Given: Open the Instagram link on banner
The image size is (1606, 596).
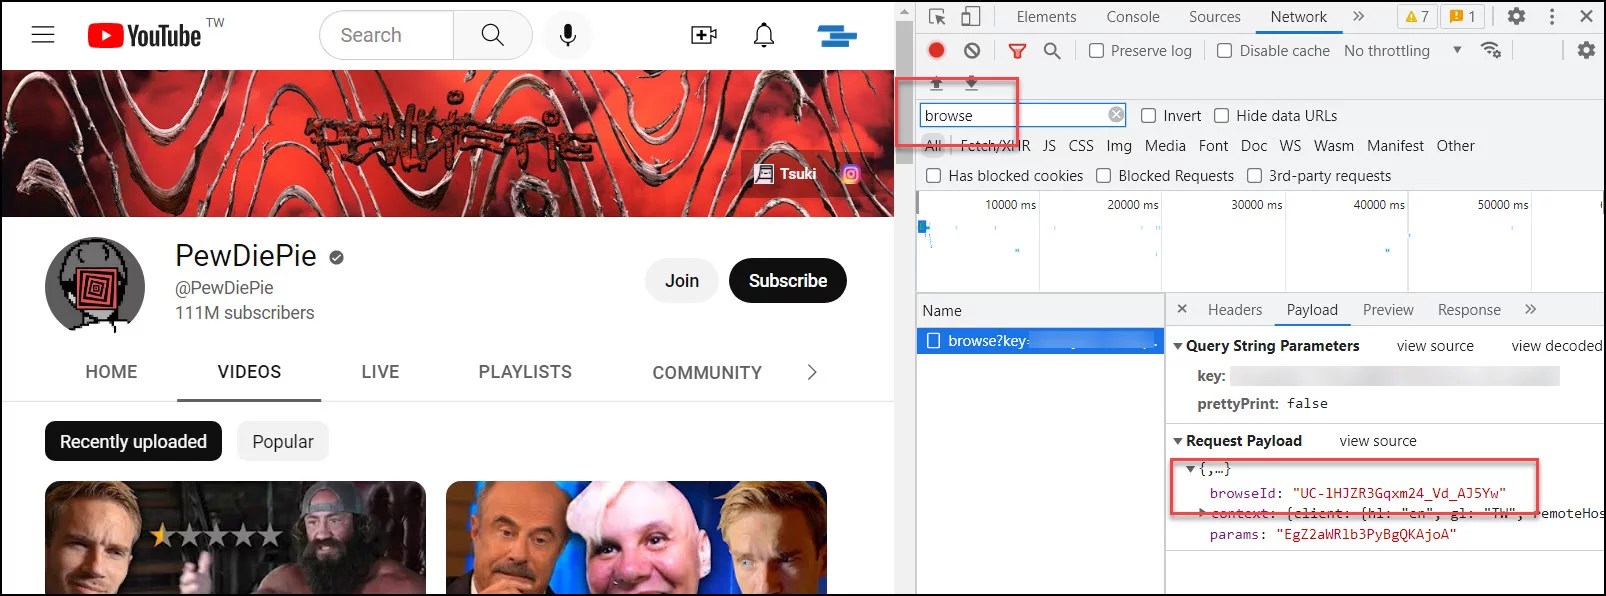Looking at the screenshot, I should [851, 174].
